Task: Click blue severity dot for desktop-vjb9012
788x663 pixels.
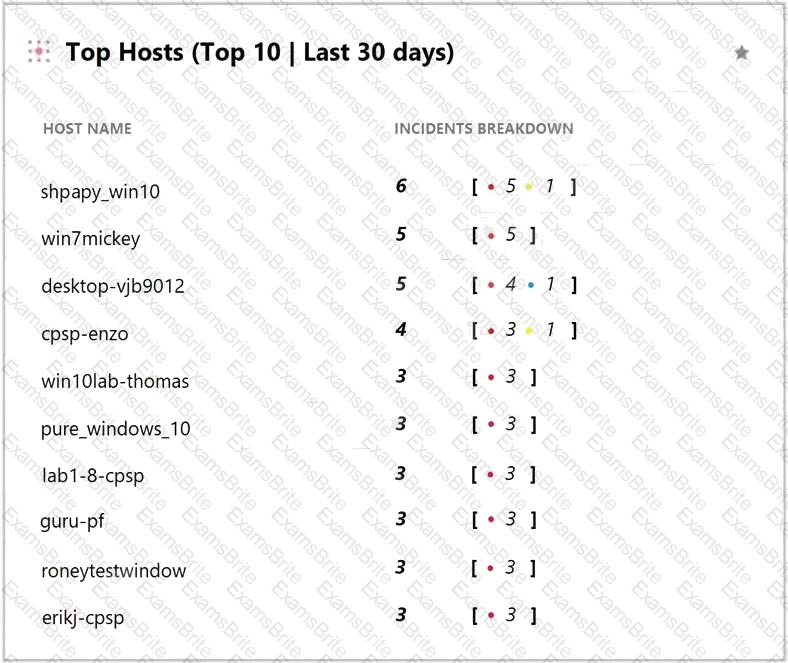Action: tap(531, 285)
